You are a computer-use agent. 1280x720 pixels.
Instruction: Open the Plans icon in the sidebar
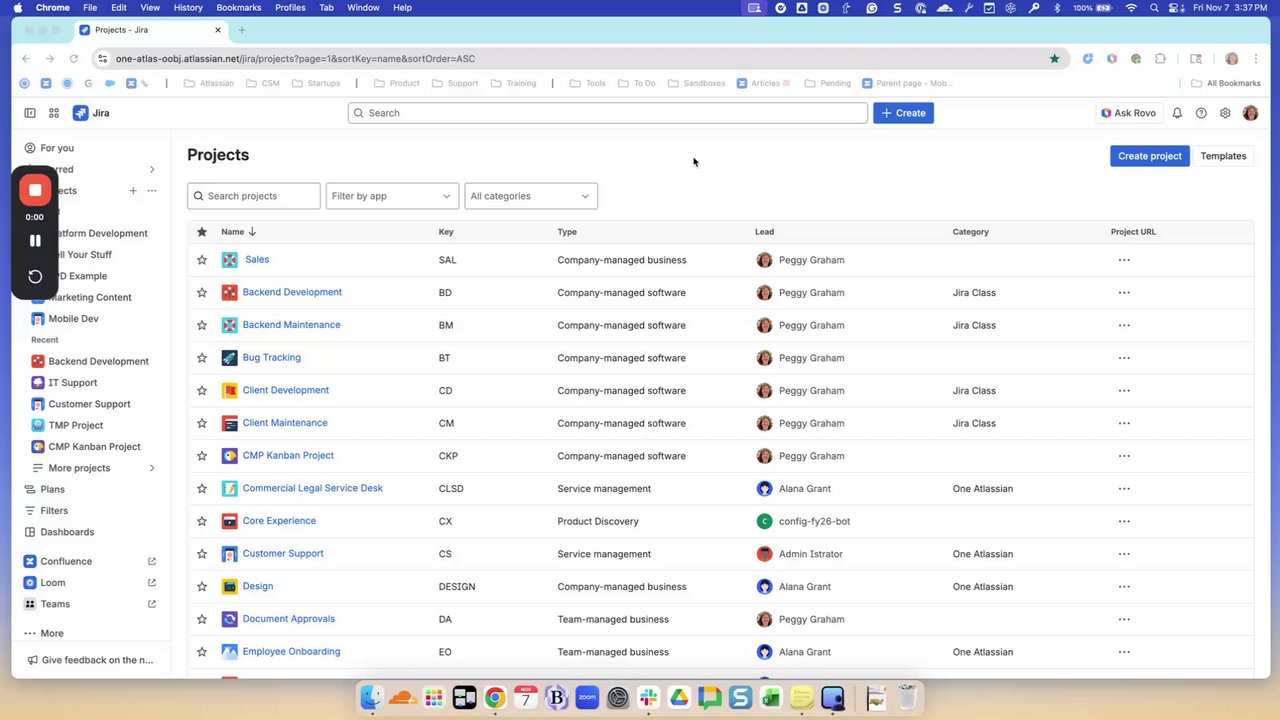(30, 489)
